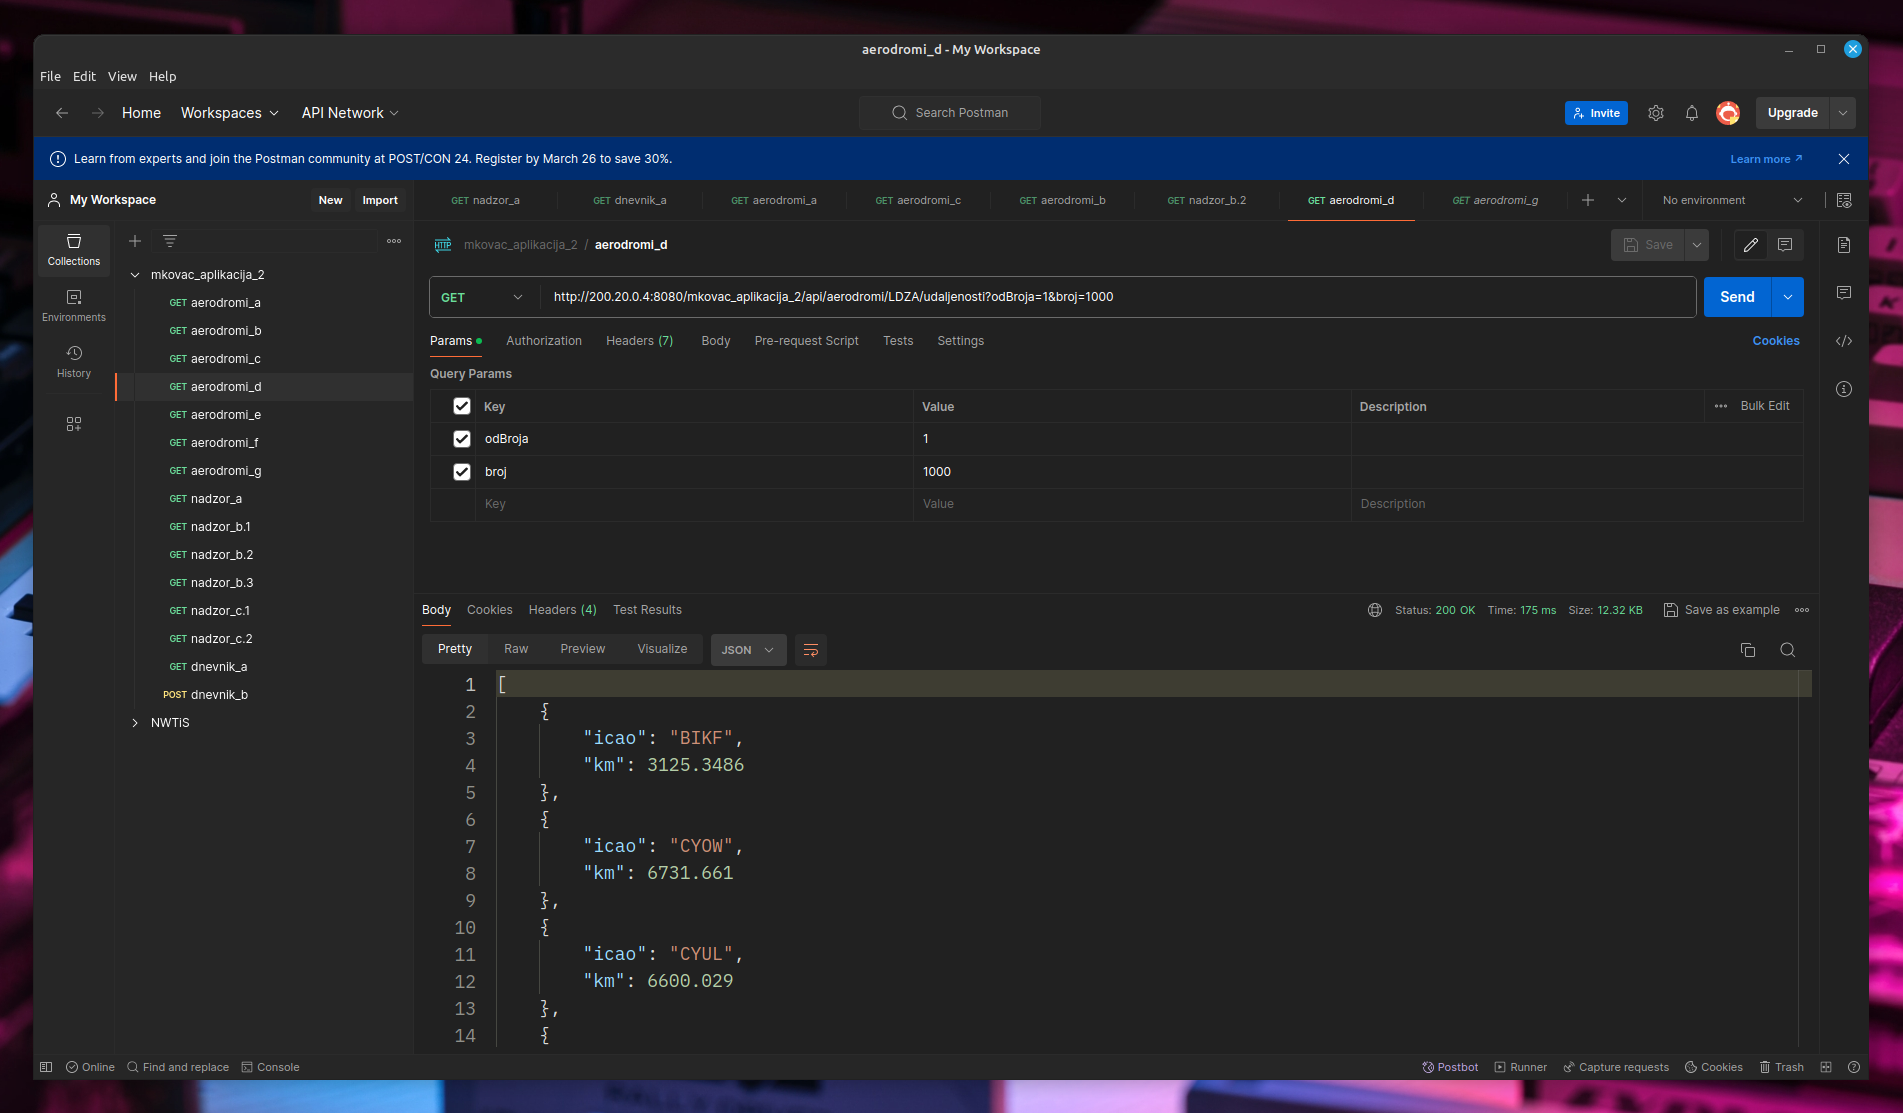The image size is (1903, 1113).
Task: Click Bulk Edit for params
Action: (1765, 406)
